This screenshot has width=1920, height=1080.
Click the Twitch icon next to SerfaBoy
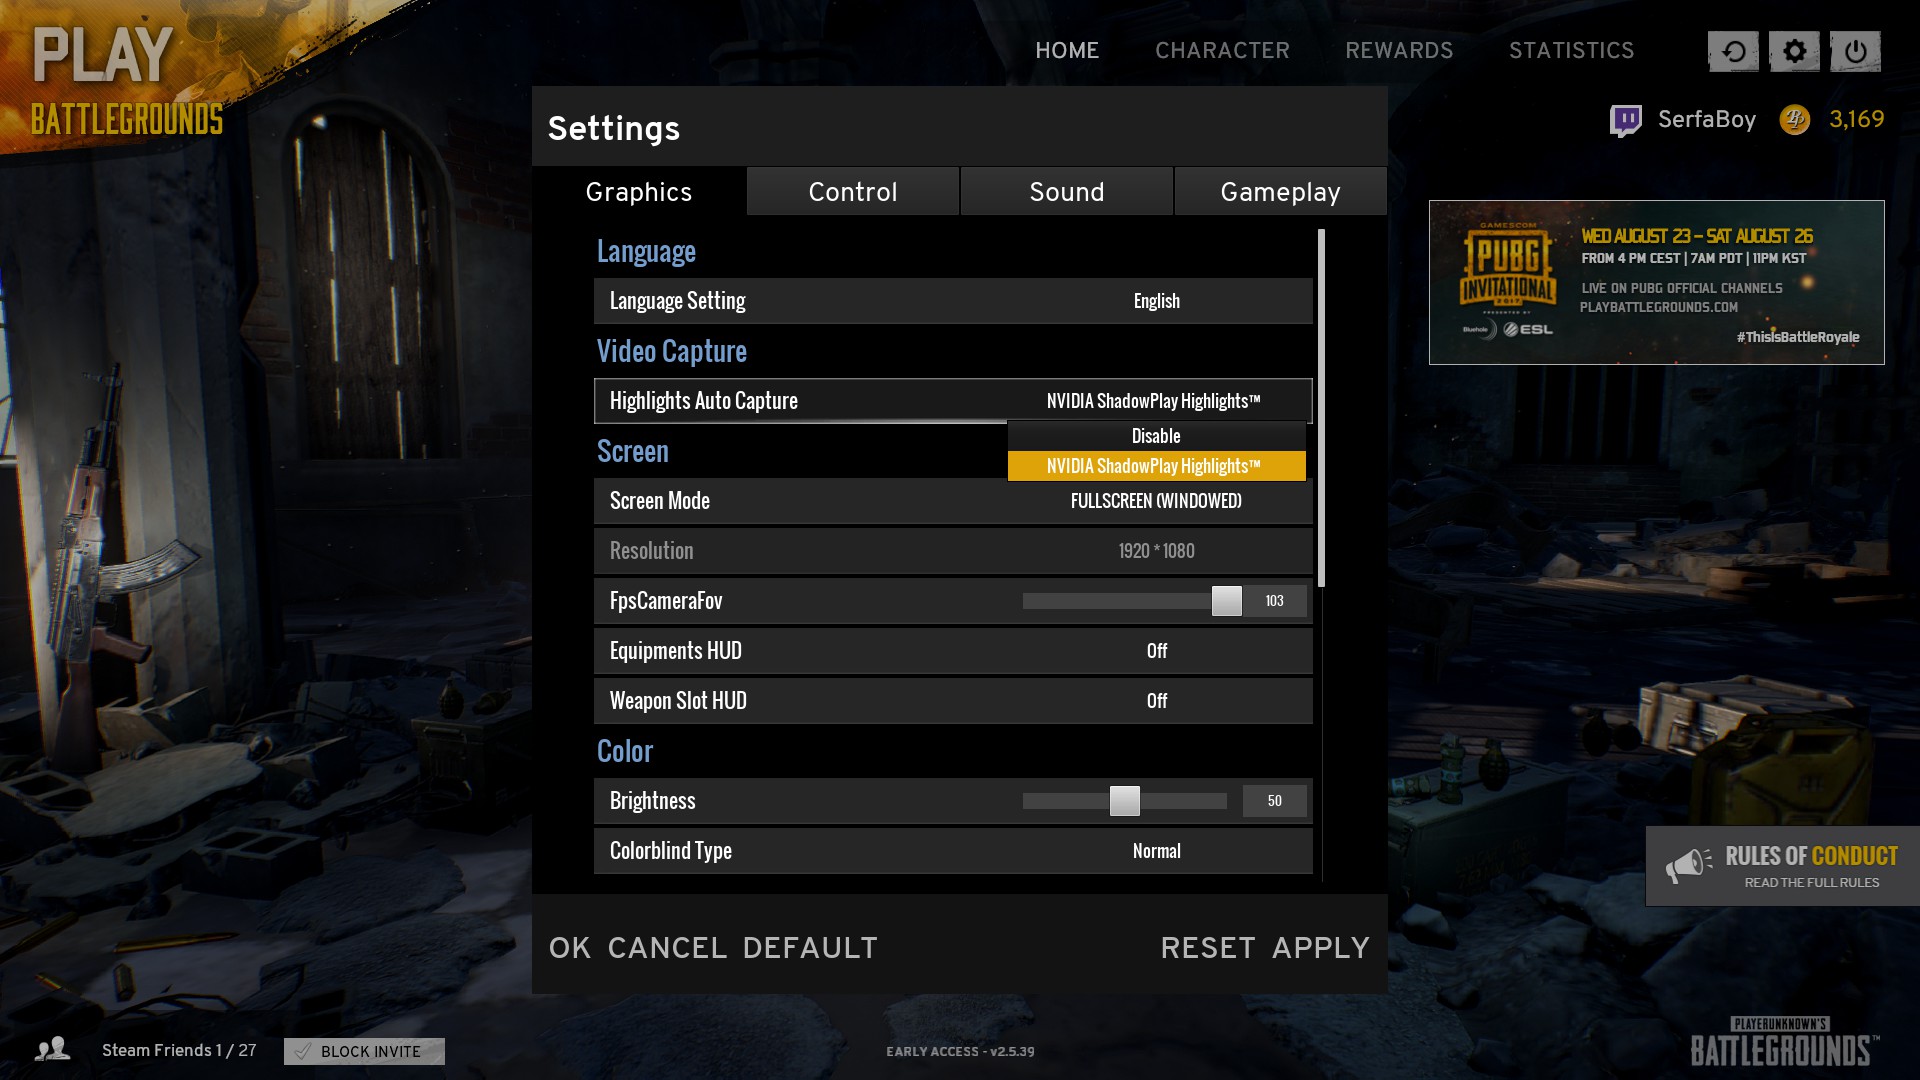pyautogui.click(x=1627, y=119)
